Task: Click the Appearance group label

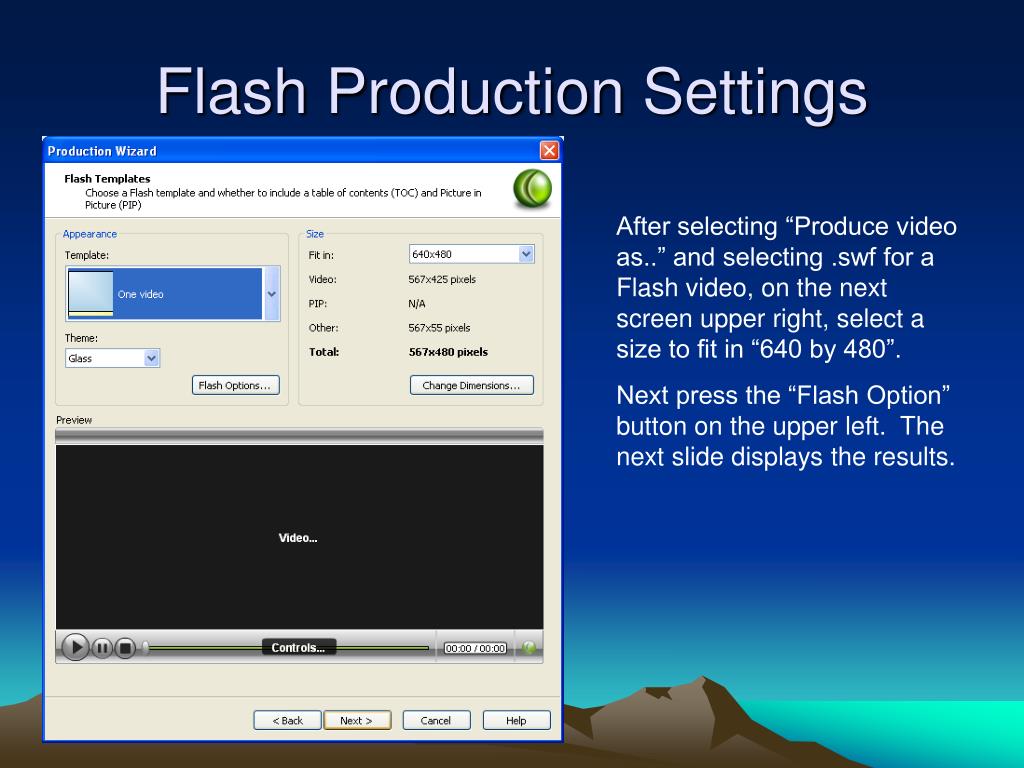Action: pos(89,234)
